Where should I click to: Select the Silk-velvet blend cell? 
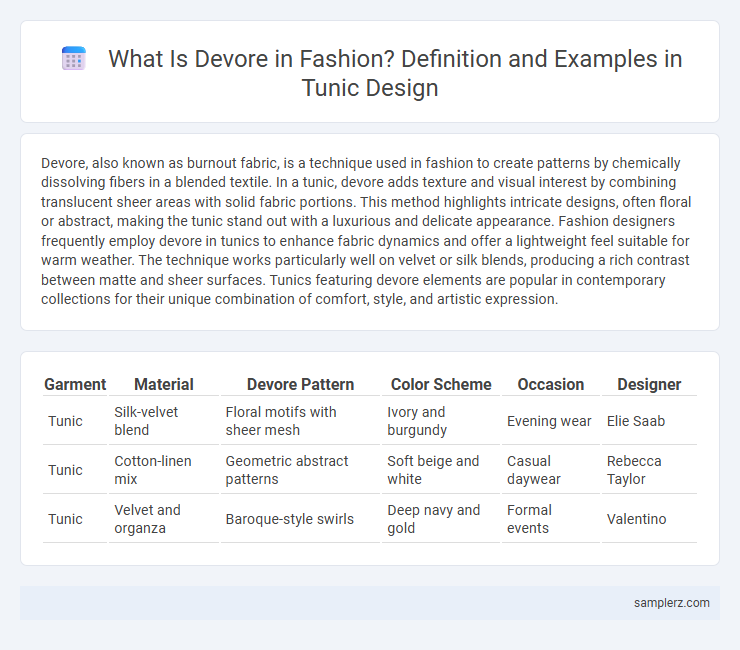pos(164,421)
